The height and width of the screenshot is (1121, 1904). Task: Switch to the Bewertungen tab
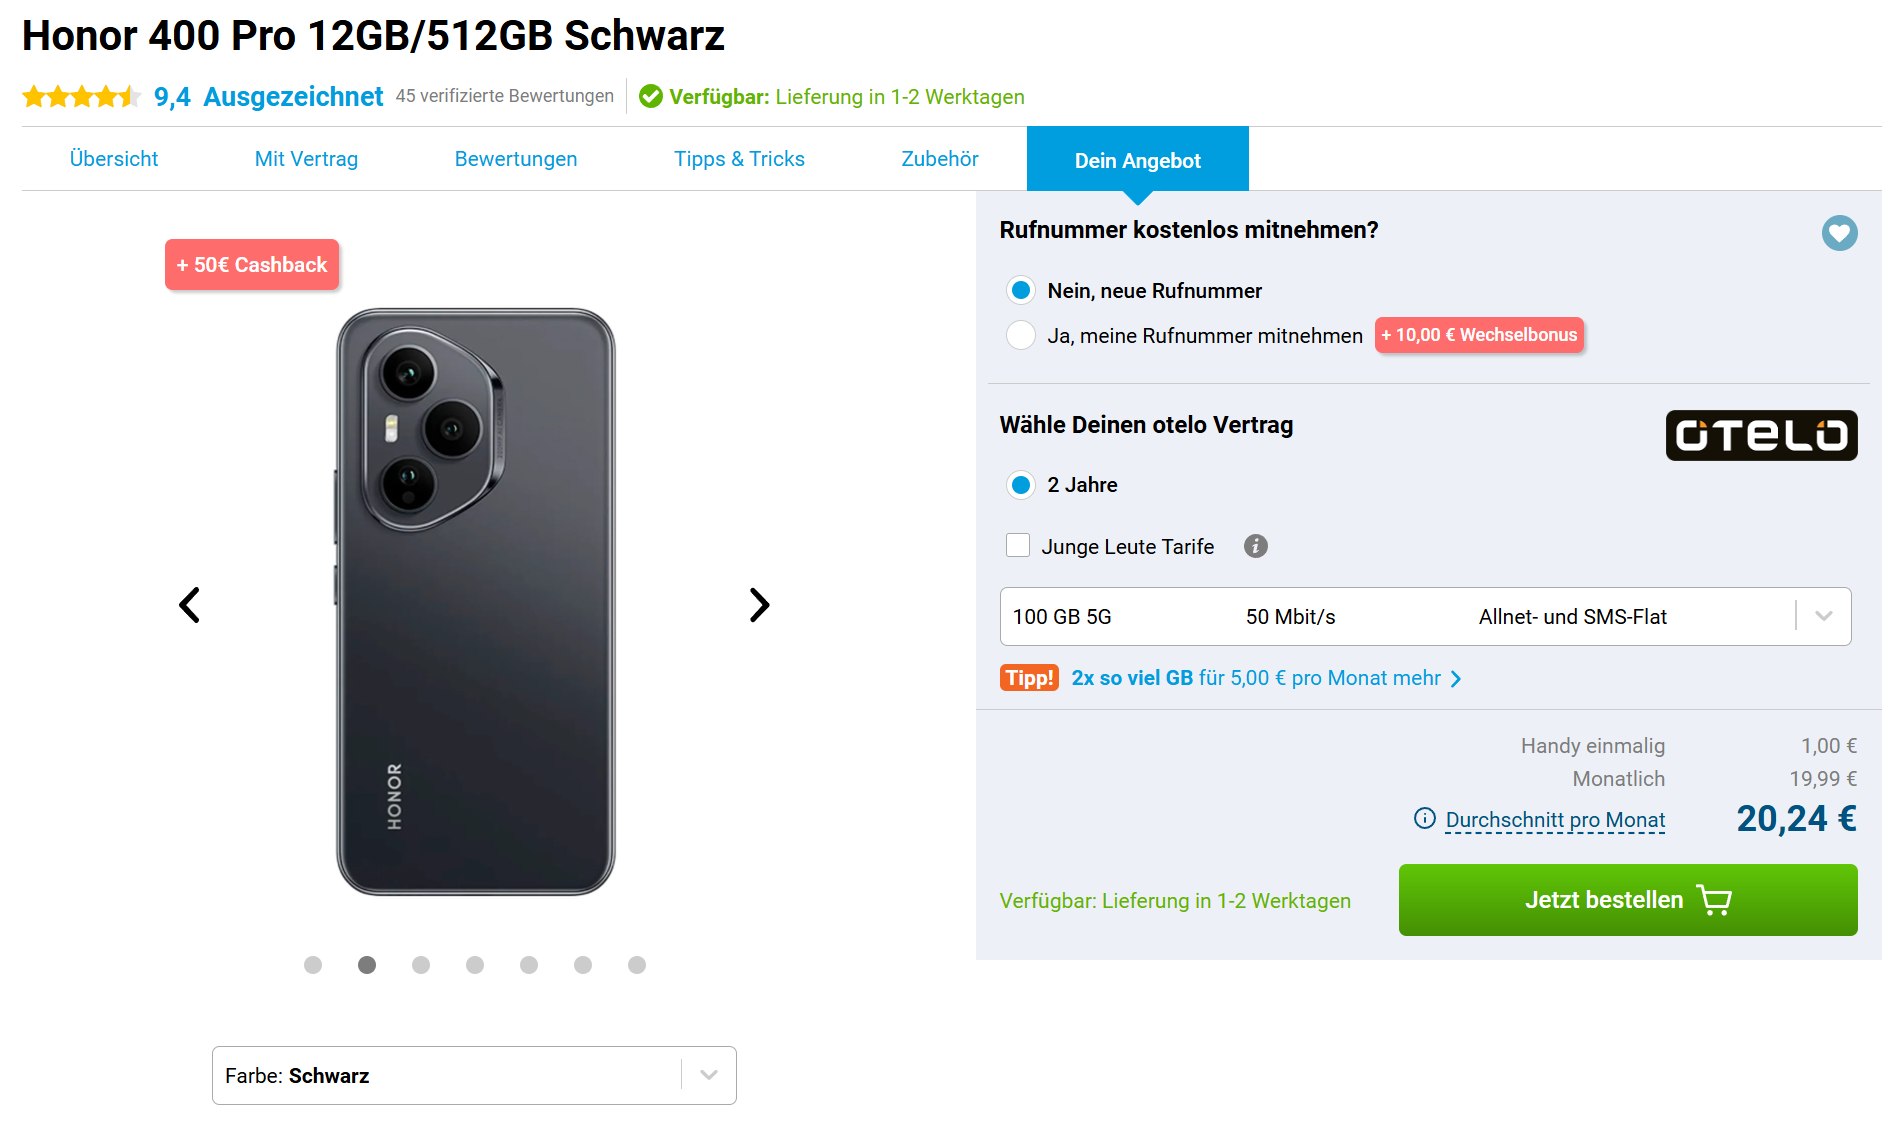coord(515,159)
